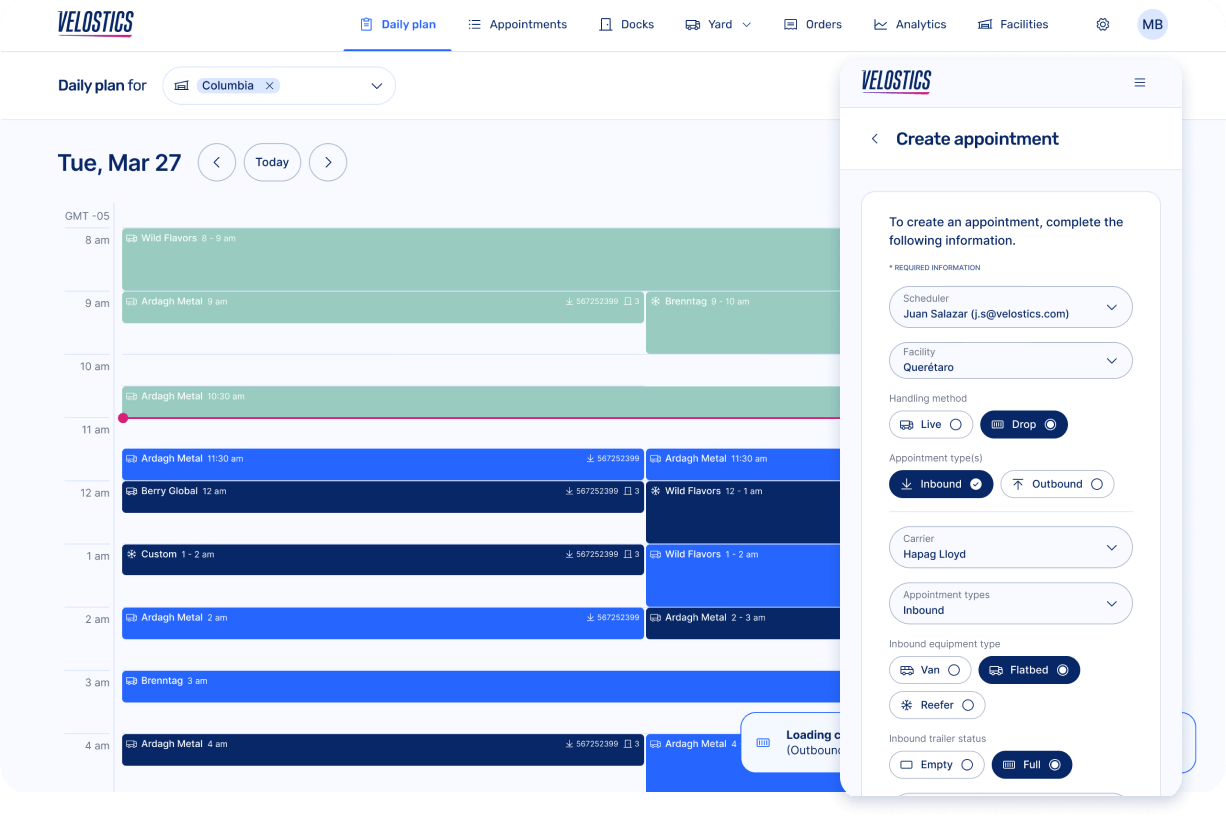The width and height of the screenshot is (1226, 818).
Task: Open the Yard menu in top navigation
Action: tap(717, 24)
